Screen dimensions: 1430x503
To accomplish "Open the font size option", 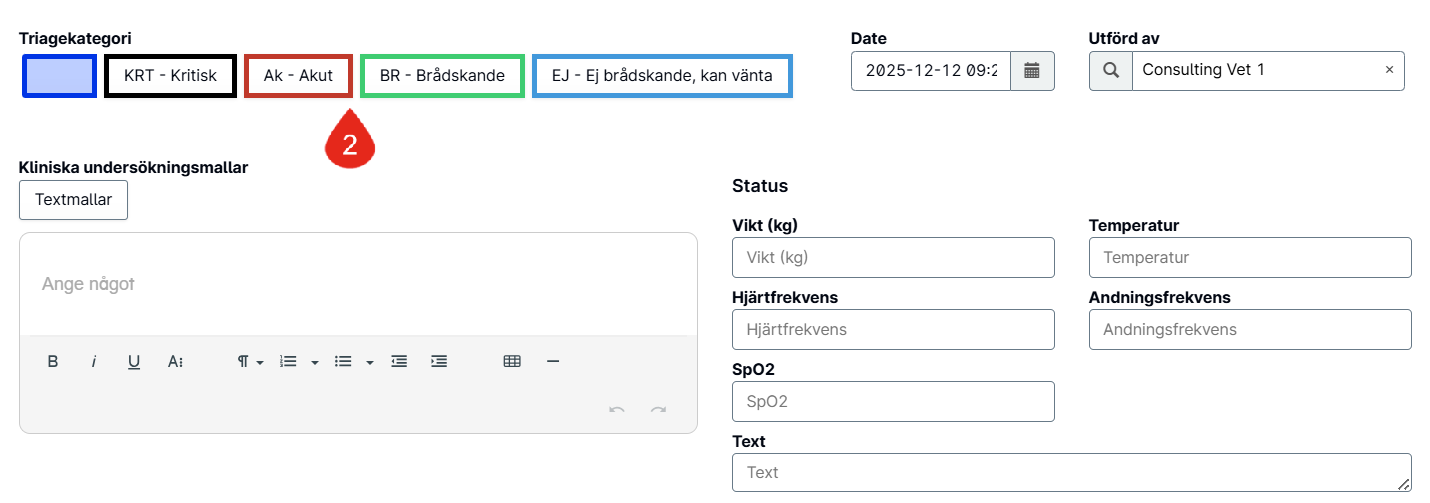I will coord(175,362).
